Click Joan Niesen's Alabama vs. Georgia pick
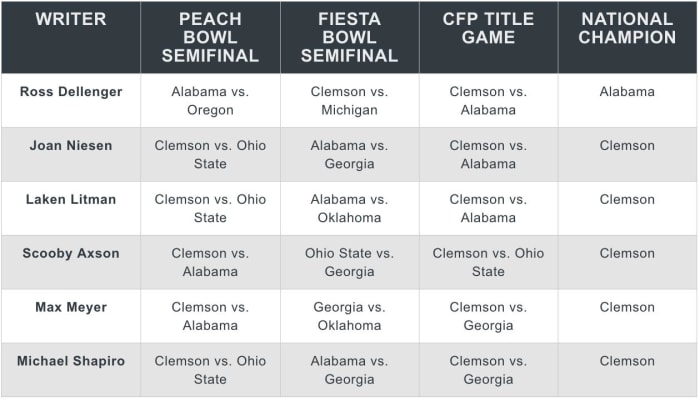The image size is (700, 401). 349,155
